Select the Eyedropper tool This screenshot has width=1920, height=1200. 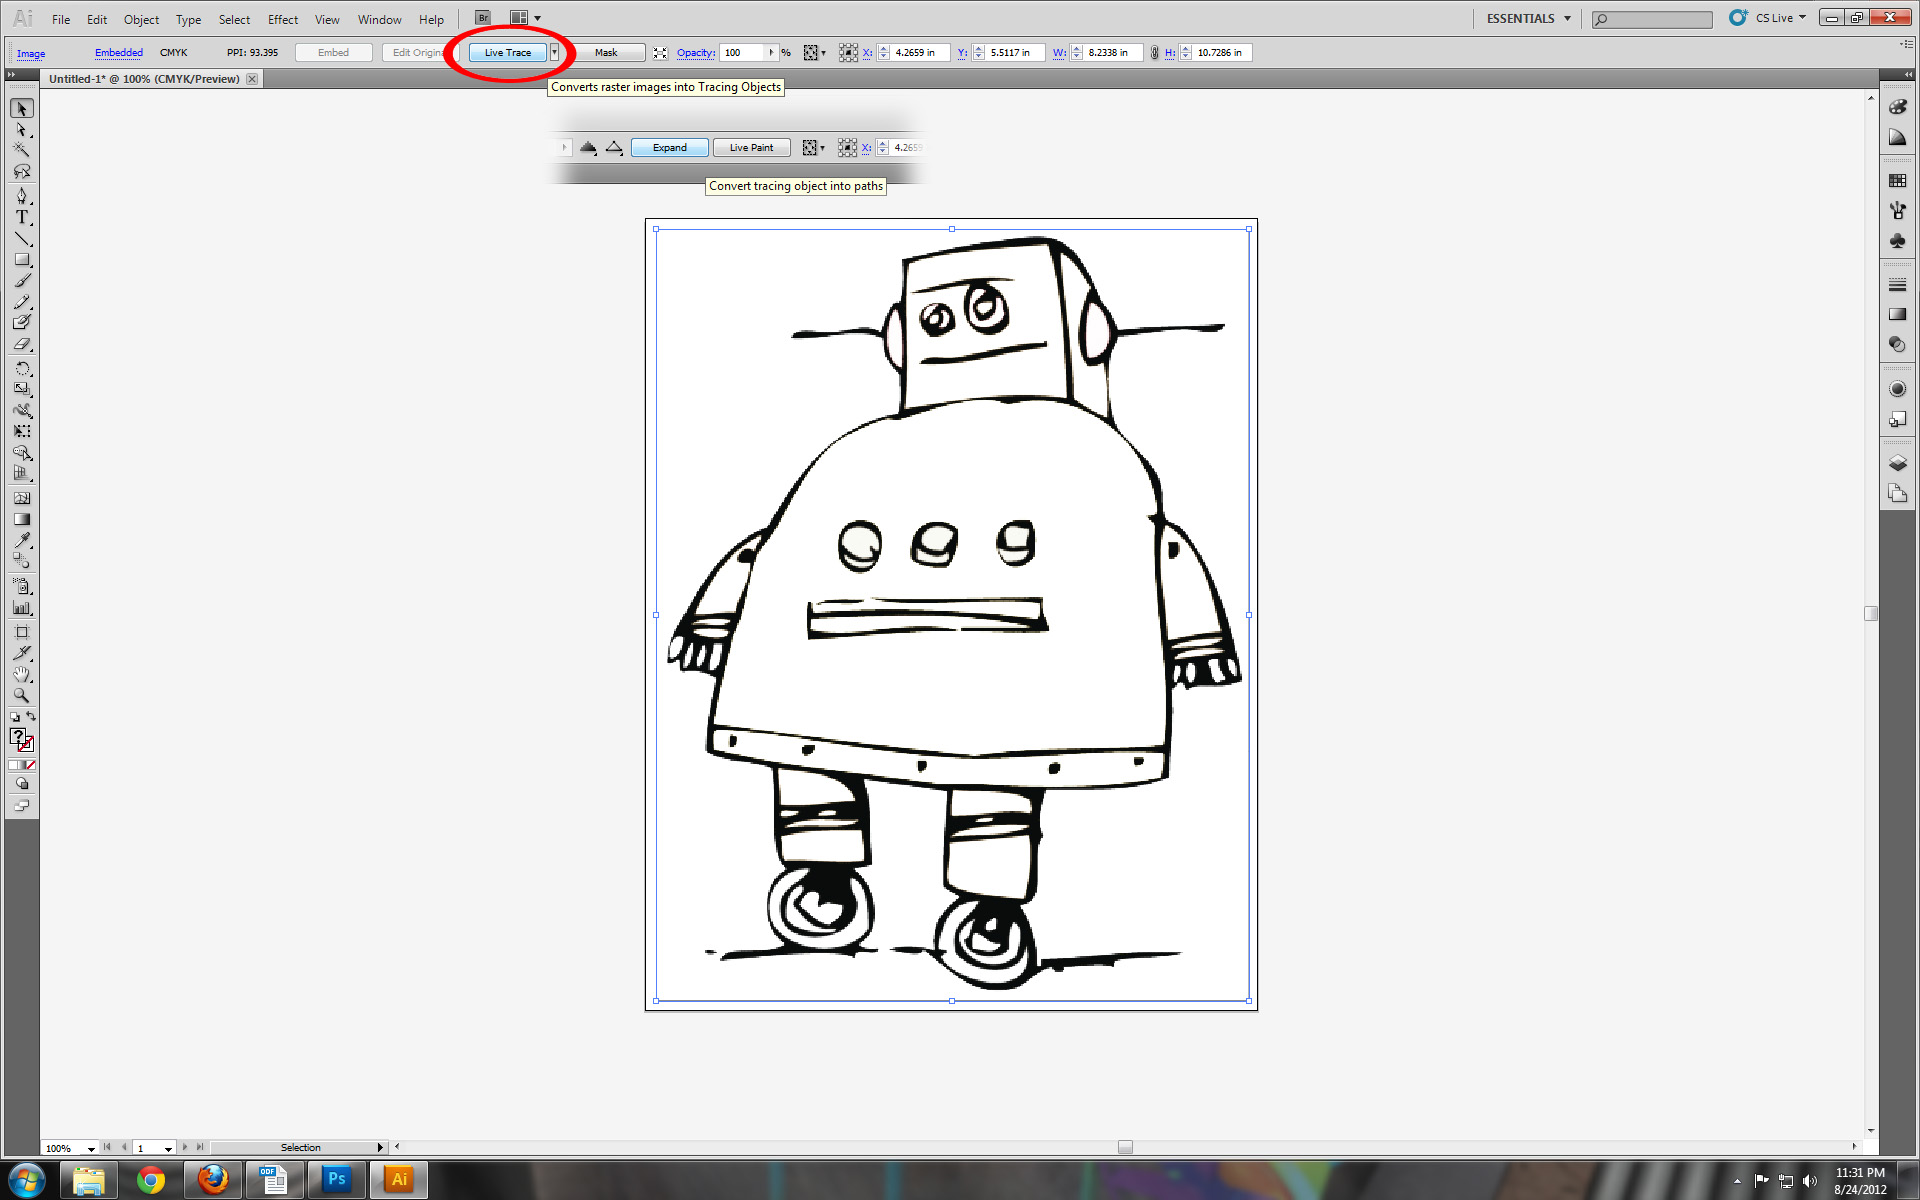pyautogui.click(x=22, y=540)
